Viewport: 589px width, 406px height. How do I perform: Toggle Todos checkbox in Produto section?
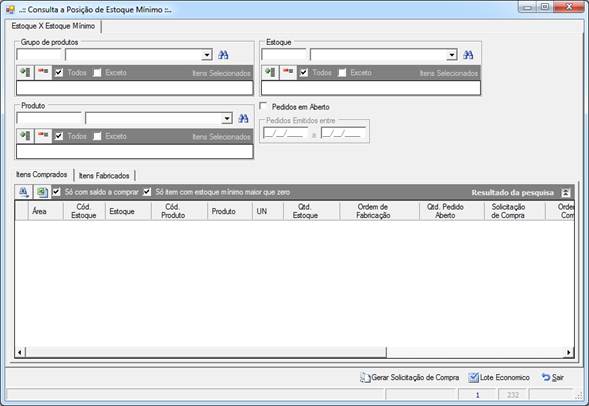coord(59,136)
